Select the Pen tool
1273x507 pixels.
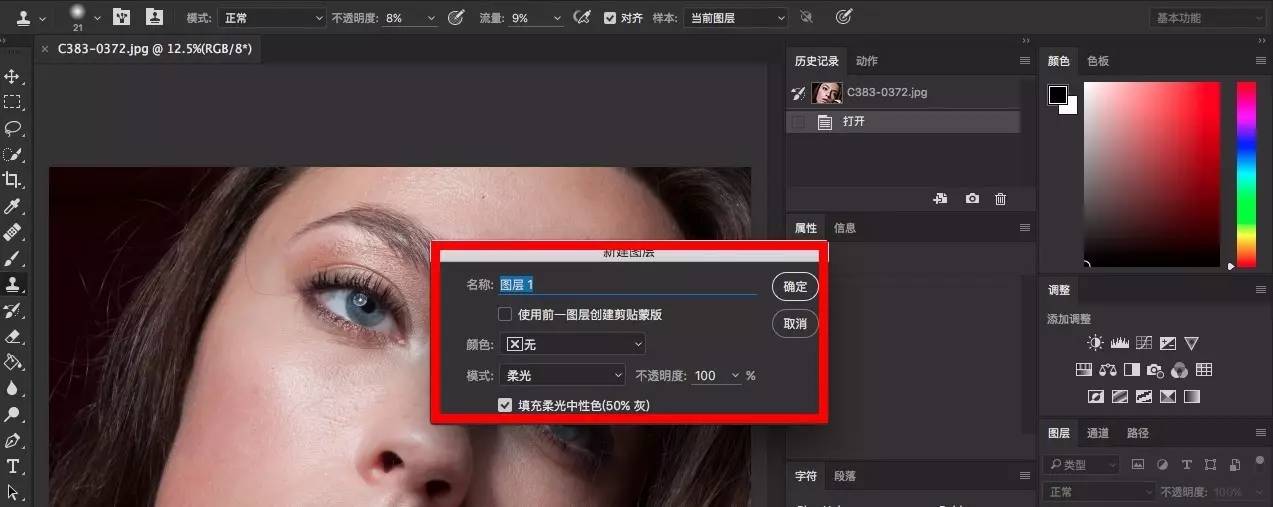13,440
